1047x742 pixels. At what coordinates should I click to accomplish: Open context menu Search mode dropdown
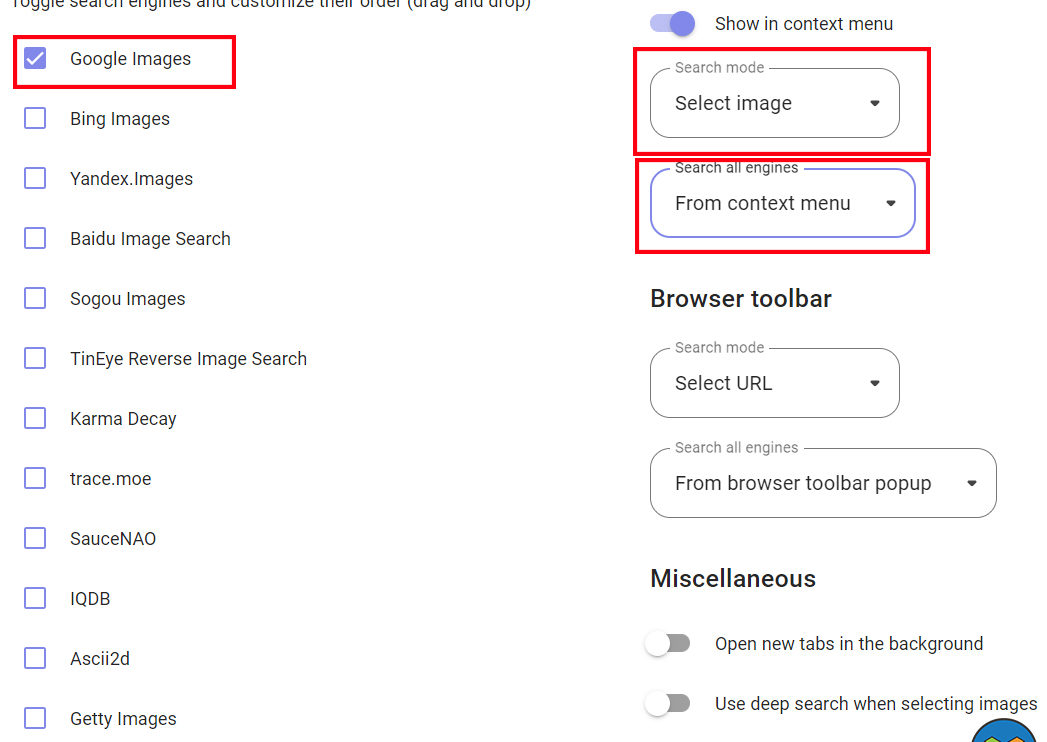click(x=774, y=103)
